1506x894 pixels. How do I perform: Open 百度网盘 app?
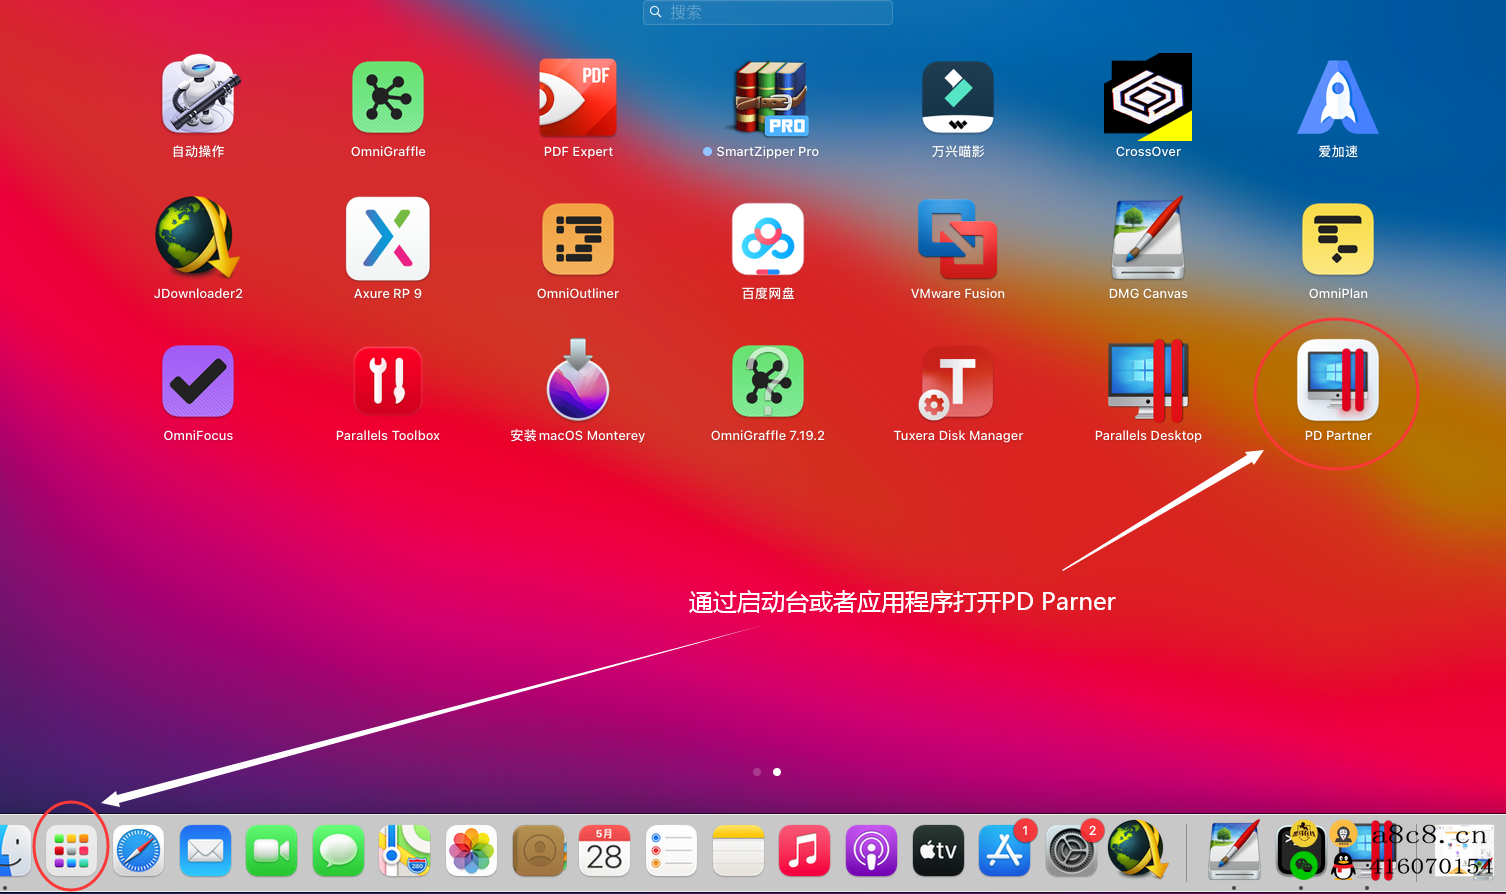point(768,239)
